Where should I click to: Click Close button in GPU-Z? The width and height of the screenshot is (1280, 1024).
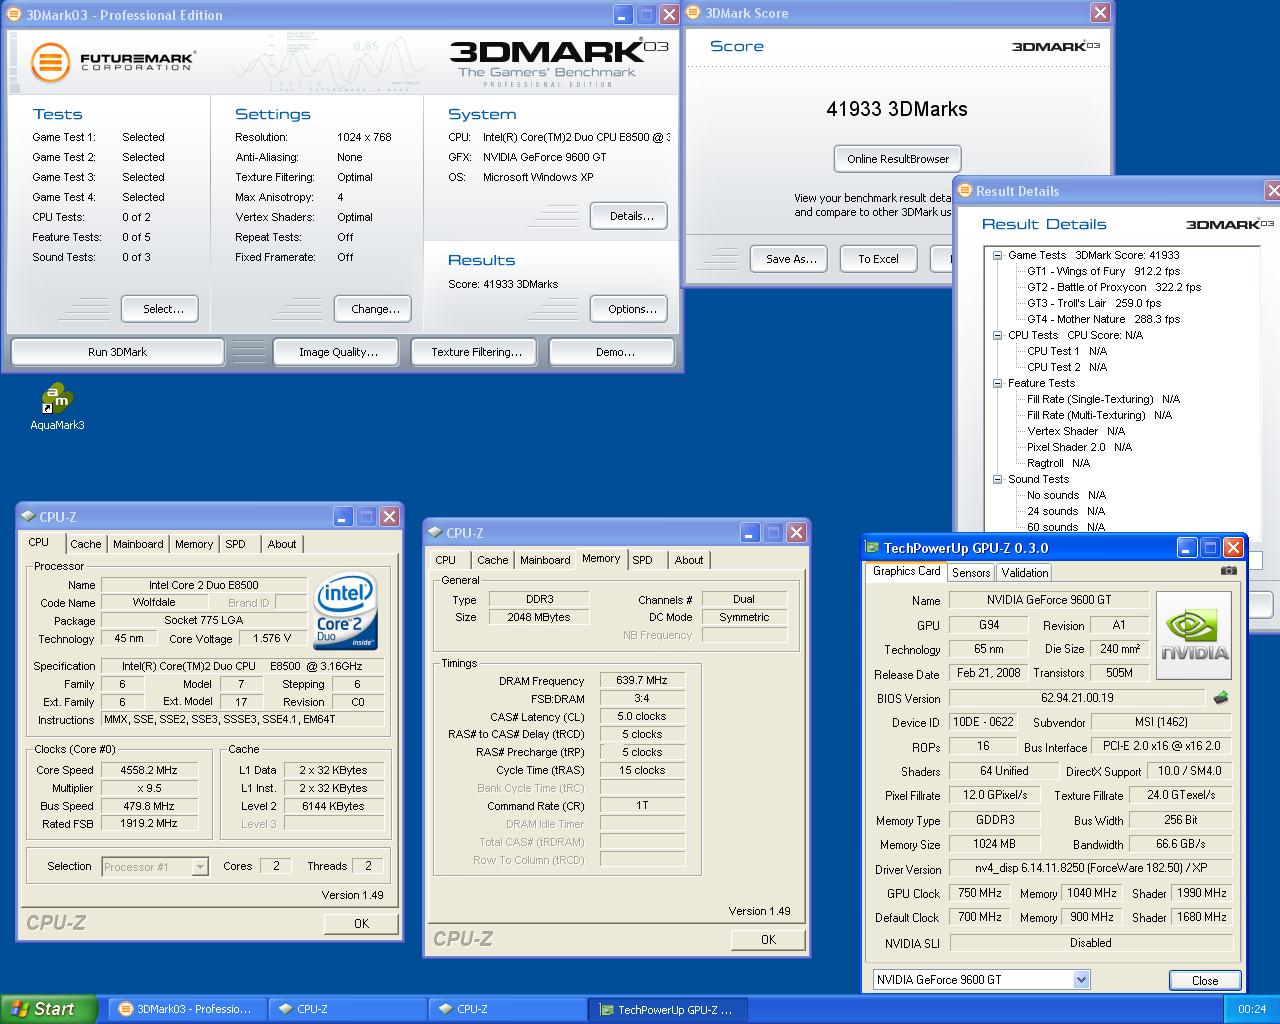point(1205,981)
